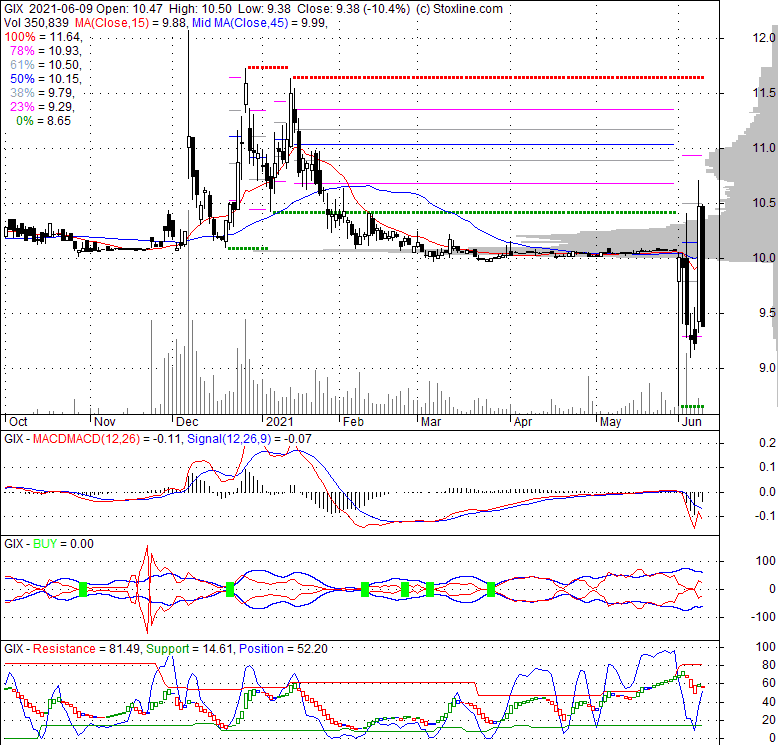Click the 0.2 MACD axis label
The width and height of the screenshot is (780, 745).
tap(767, 443)
